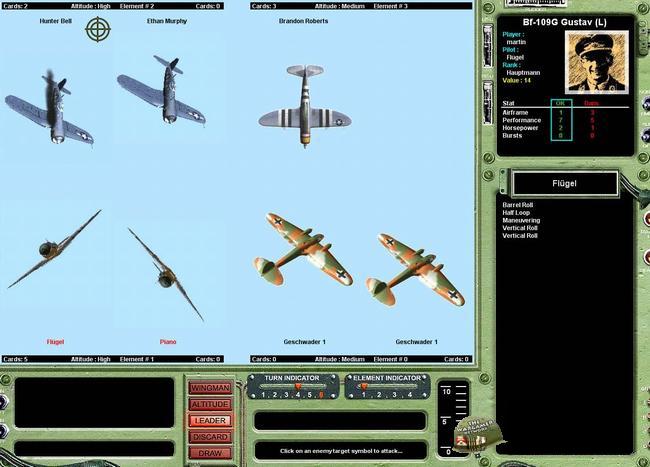Click the target symbol beside Hunter Bell
The image size is (650, 467).
pos(98,29)
